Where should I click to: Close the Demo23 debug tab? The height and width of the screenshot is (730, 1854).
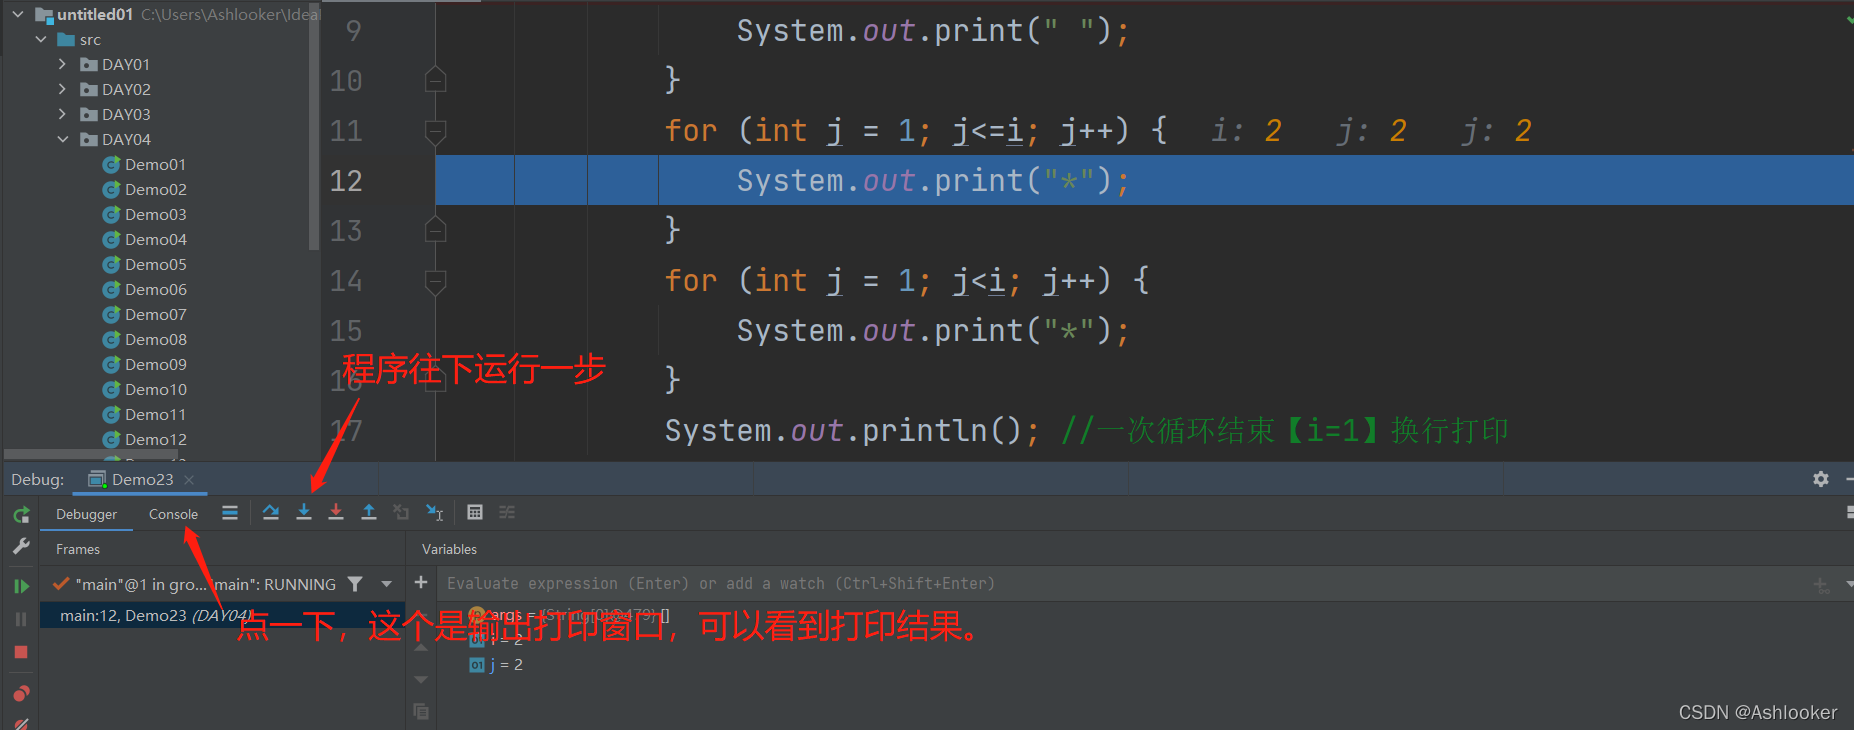189,480
